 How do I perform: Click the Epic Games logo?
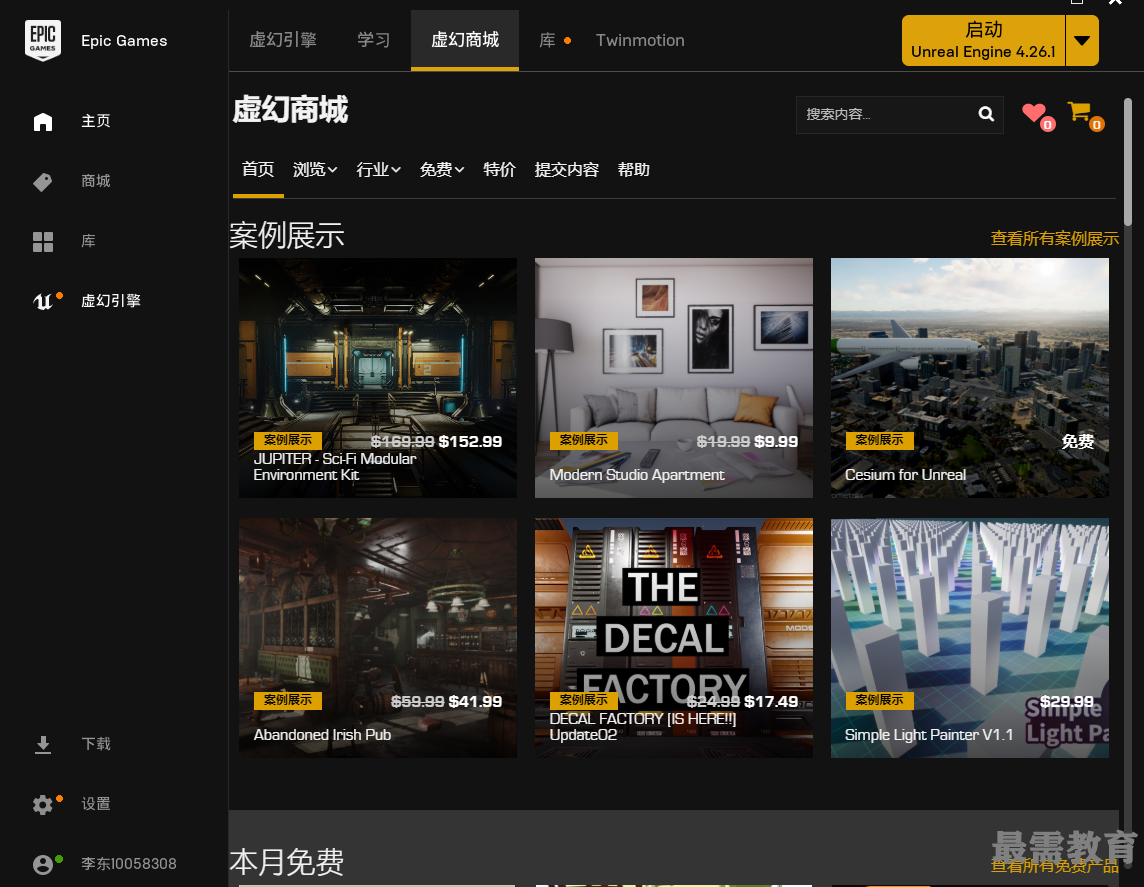point(42,40)
